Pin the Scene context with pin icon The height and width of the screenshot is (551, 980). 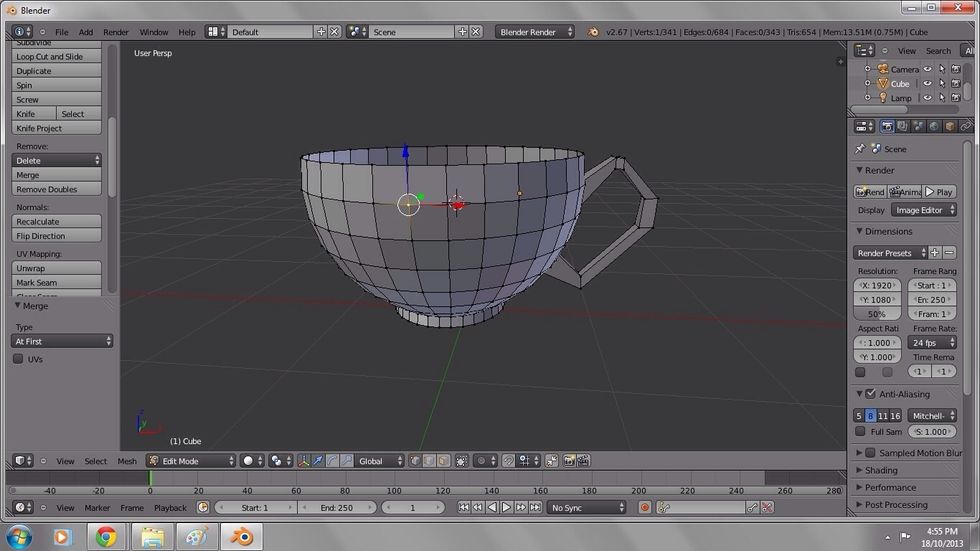[x=860, y=149]
